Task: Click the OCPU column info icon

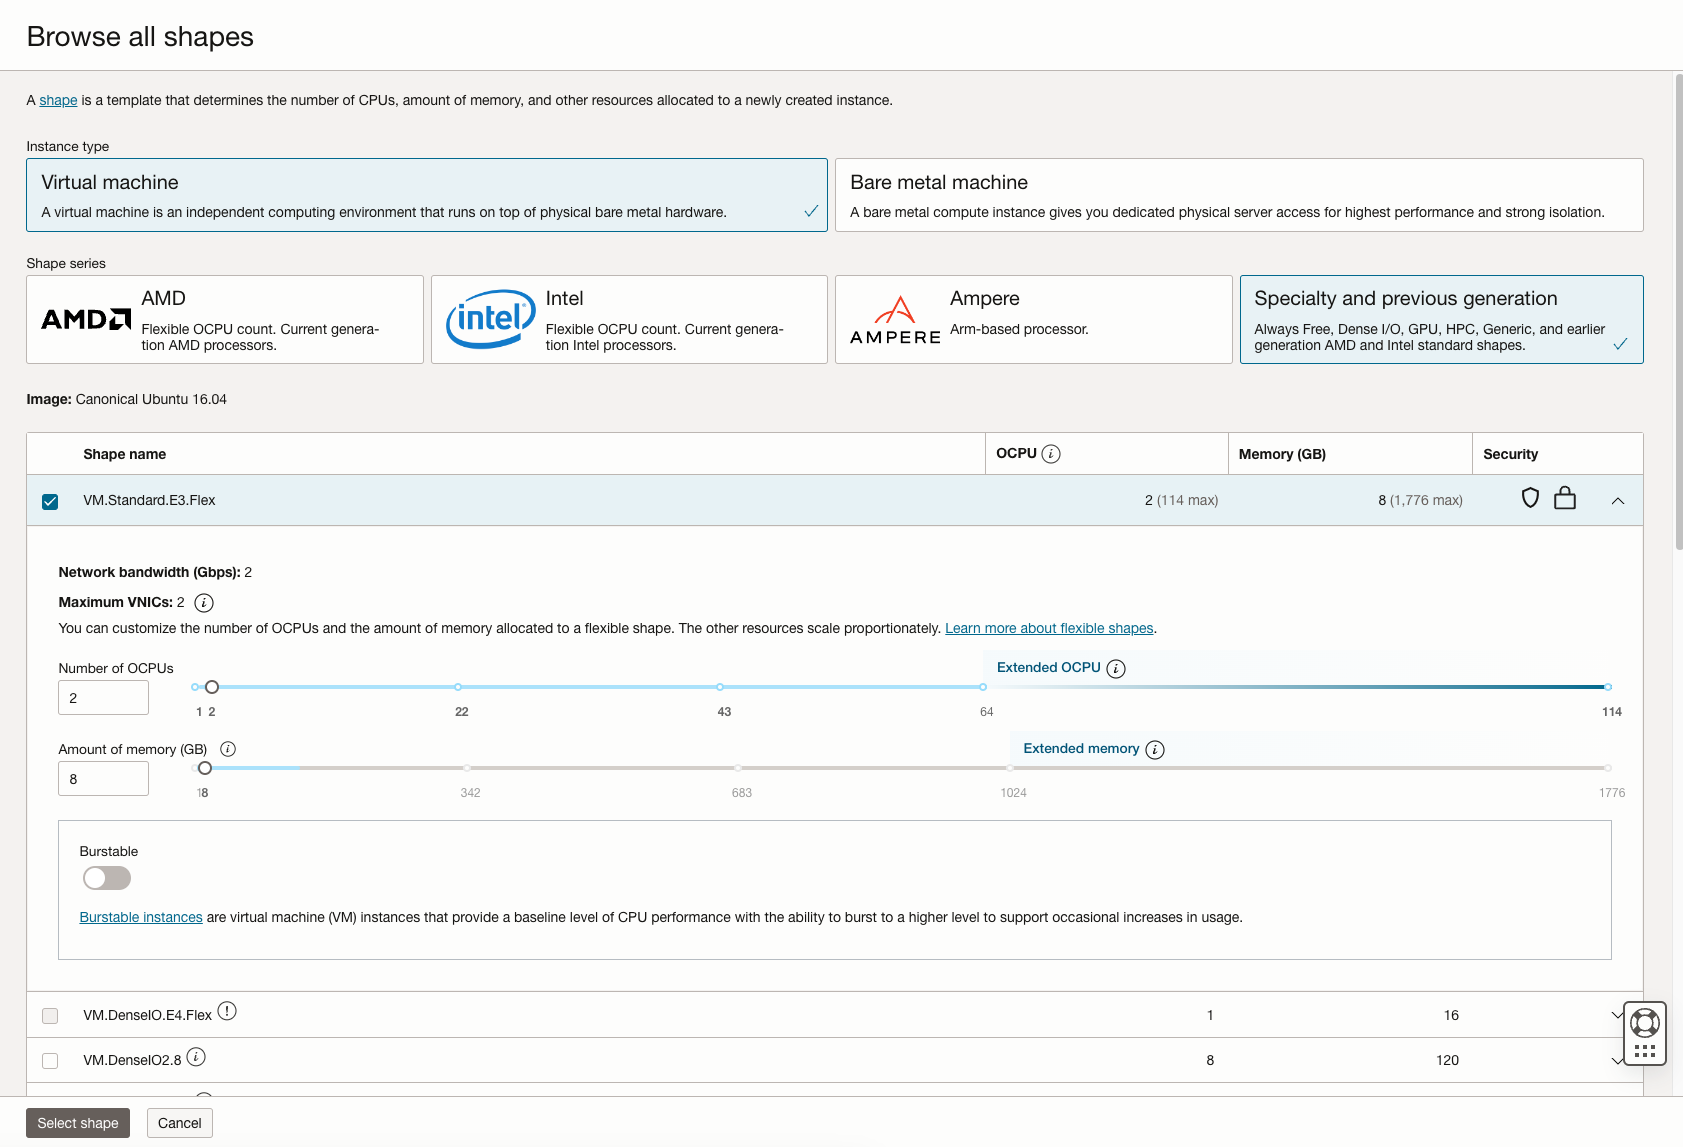Action: tap(1050, 454)
